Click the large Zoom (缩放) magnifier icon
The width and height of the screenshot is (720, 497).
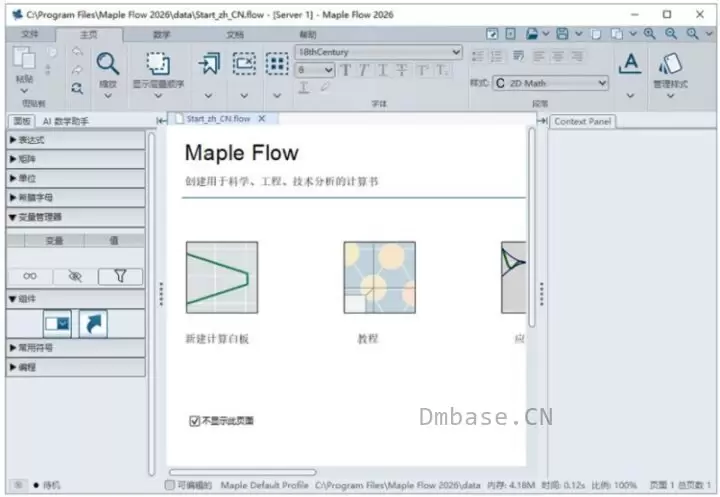pyautogui.click(x=108, y=63)
